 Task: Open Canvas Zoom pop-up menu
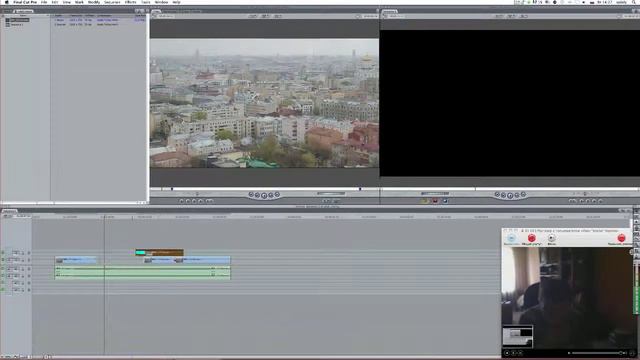coord(499,16)
